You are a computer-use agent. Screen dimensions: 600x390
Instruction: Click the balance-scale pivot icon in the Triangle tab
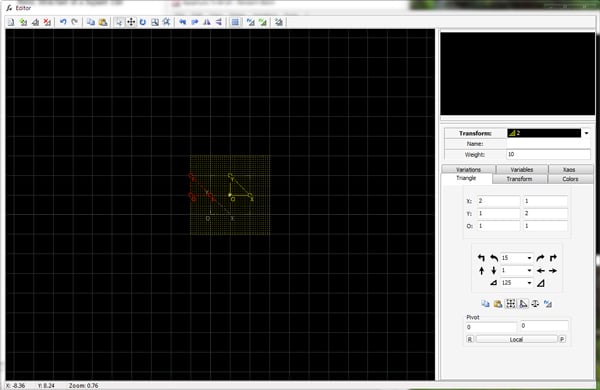tap(535, 304)
